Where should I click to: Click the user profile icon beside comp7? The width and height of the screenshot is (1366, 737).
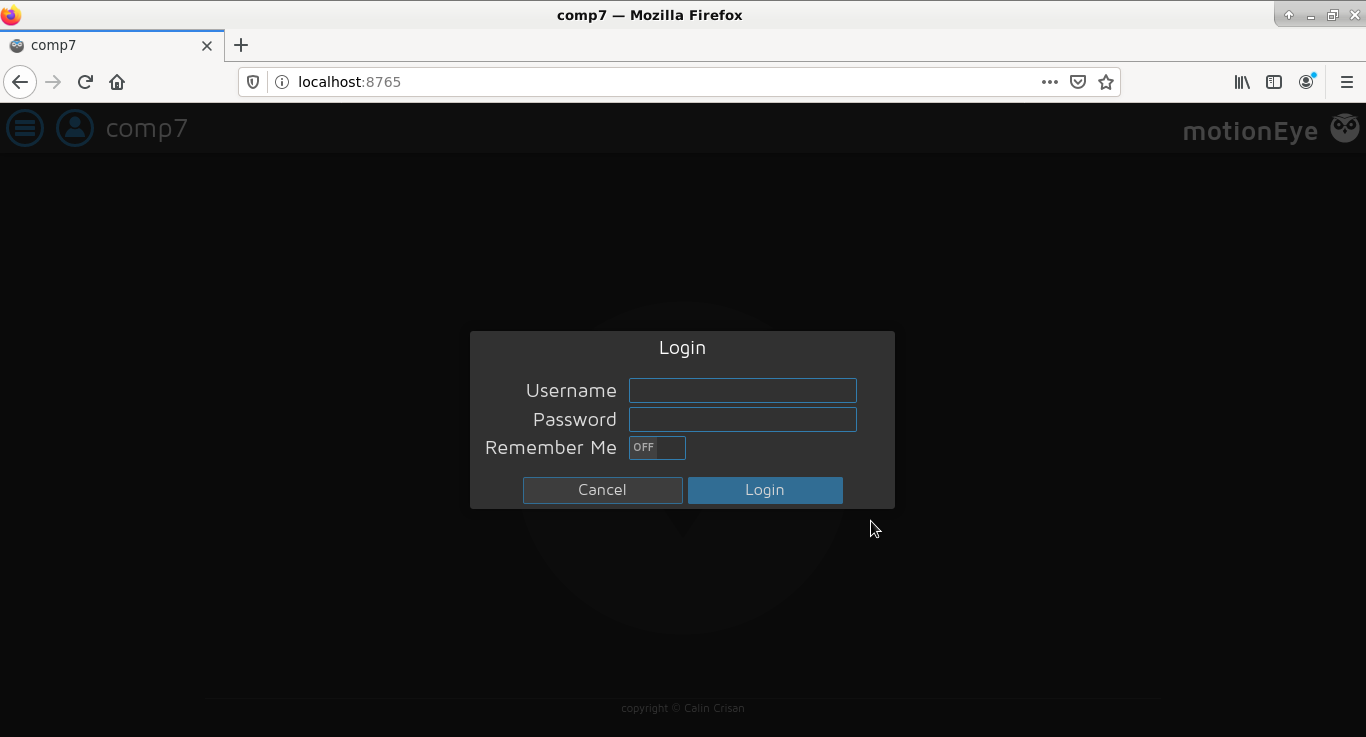[x=75, y=128]
